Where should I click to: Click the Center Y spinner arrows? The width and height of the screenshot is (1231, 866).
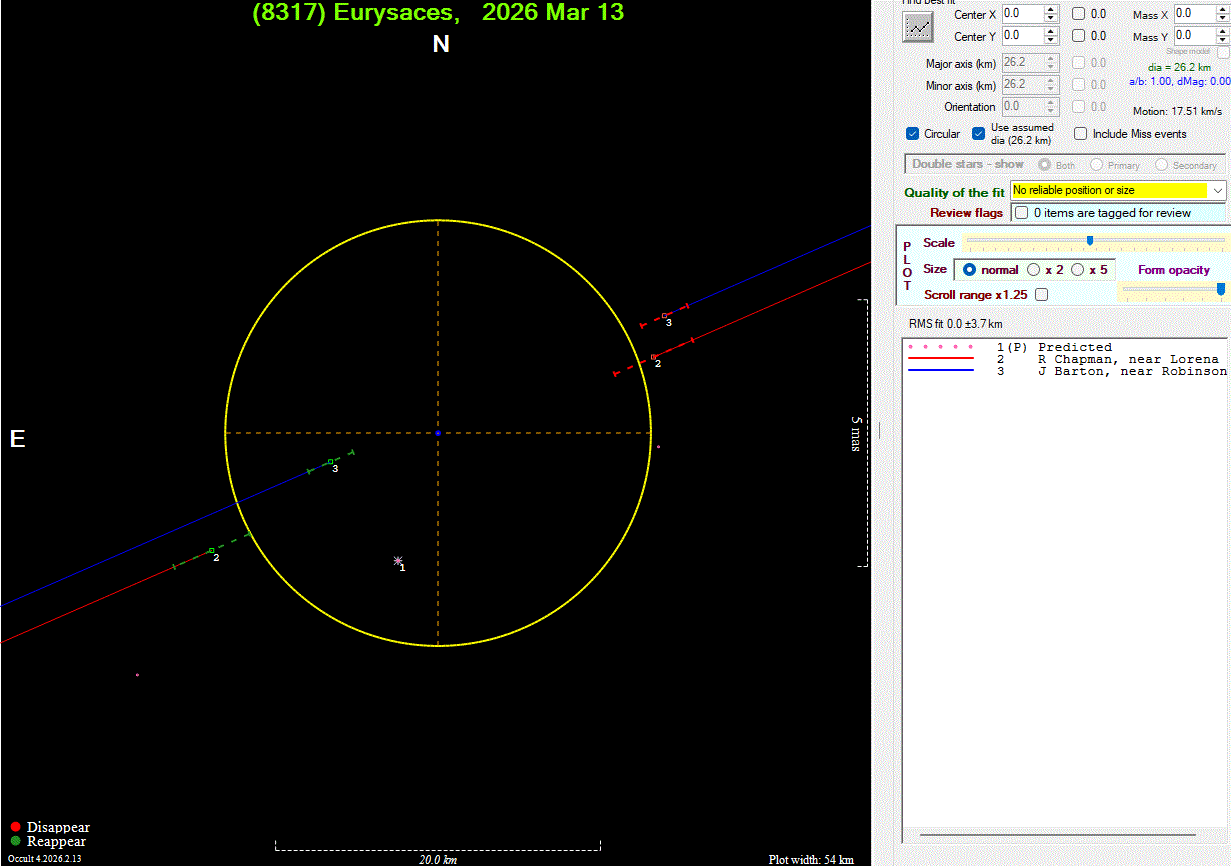pyautogui.click(x=1050, y=36)
